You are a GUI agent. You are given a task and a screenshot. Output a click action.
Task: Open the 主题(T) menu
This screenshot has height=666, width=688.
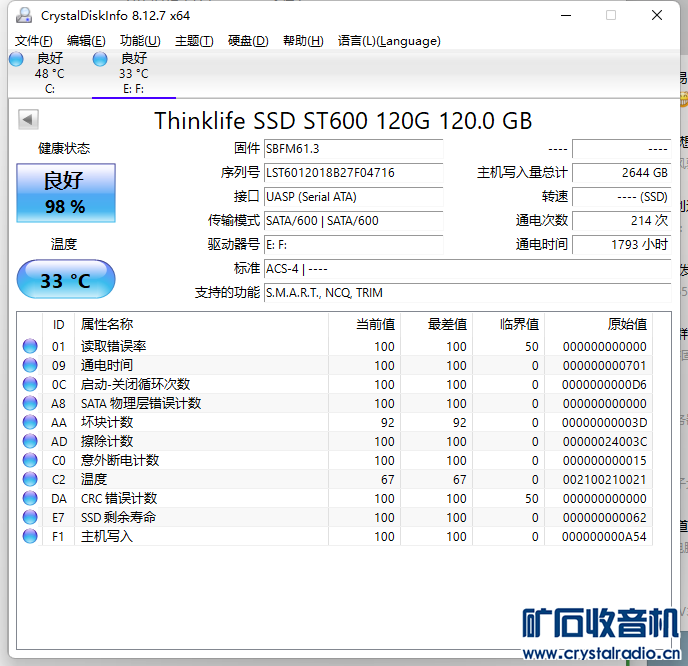tap(194, 41)
